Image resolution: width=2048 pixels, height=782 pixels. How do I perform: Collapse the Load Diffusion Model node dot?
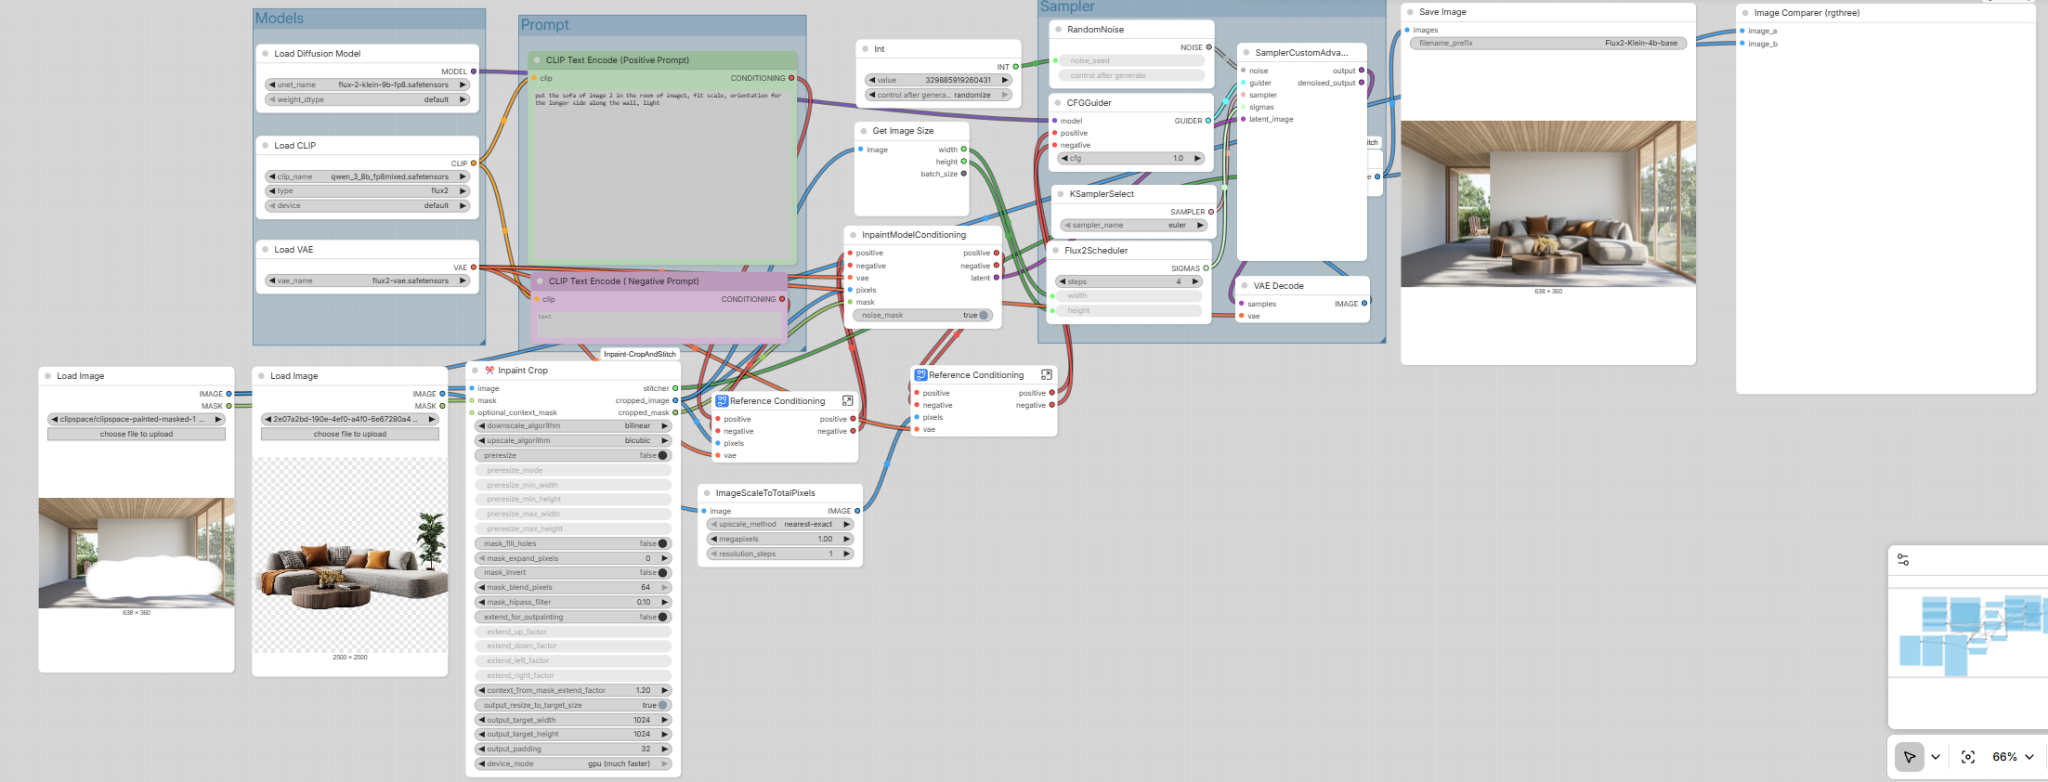[265, 54]
